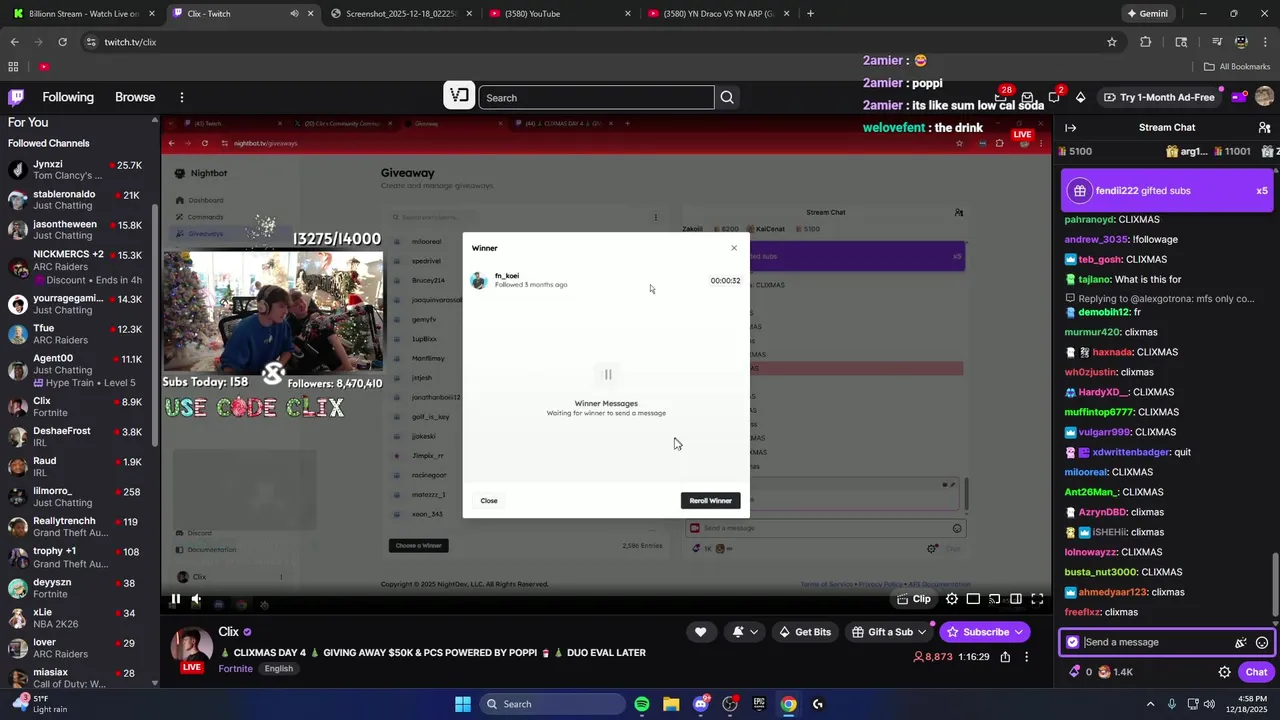Create a Clip of the stream
Image resolution: width=1280 pixels, height=720 pixels.
point(914,599)
